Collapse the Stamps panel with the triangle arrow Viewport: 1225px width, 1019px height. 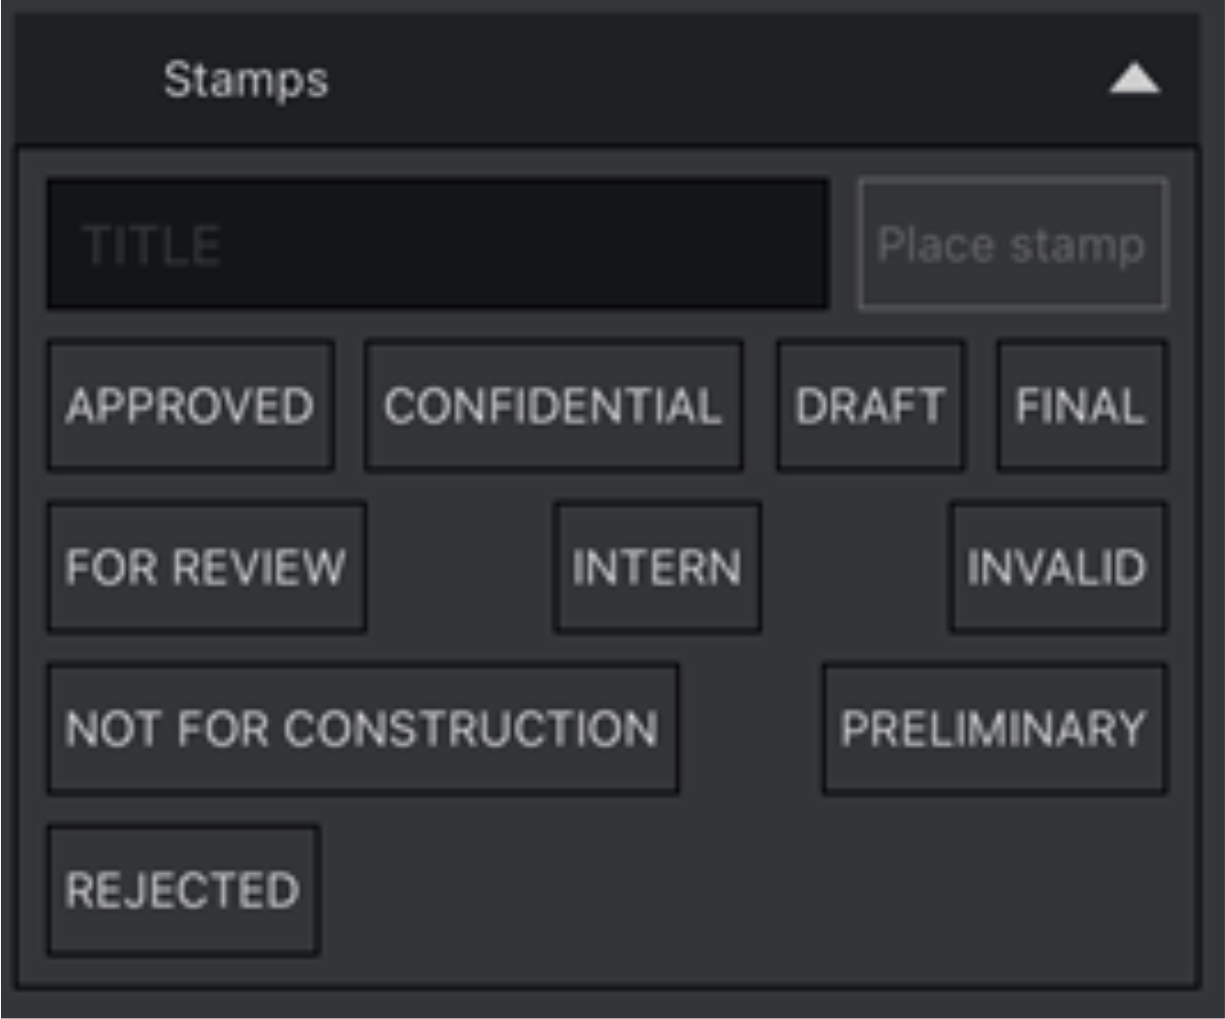tap(1134, 79)
